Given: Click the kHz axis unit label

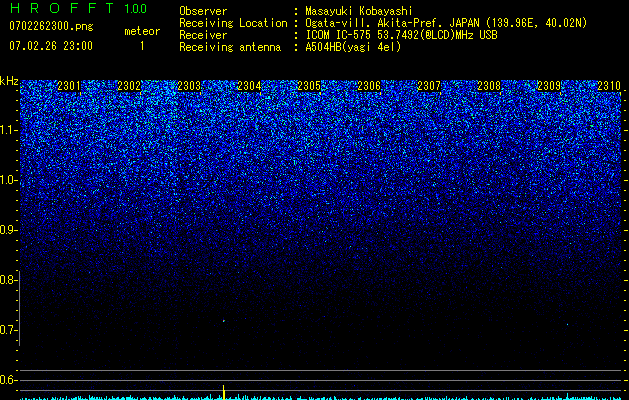Looking at the screenshot, I should pyautogui.click(x=9, y=81).
